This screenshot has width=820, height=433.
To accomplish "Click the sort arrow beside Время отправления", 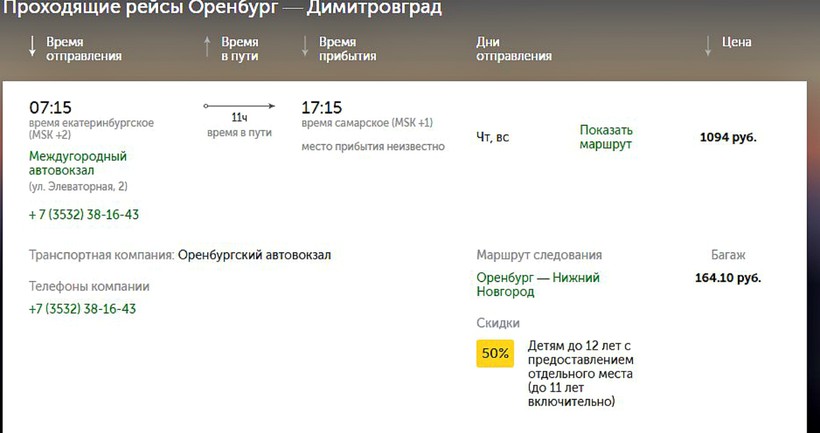I will pos(33,46).
